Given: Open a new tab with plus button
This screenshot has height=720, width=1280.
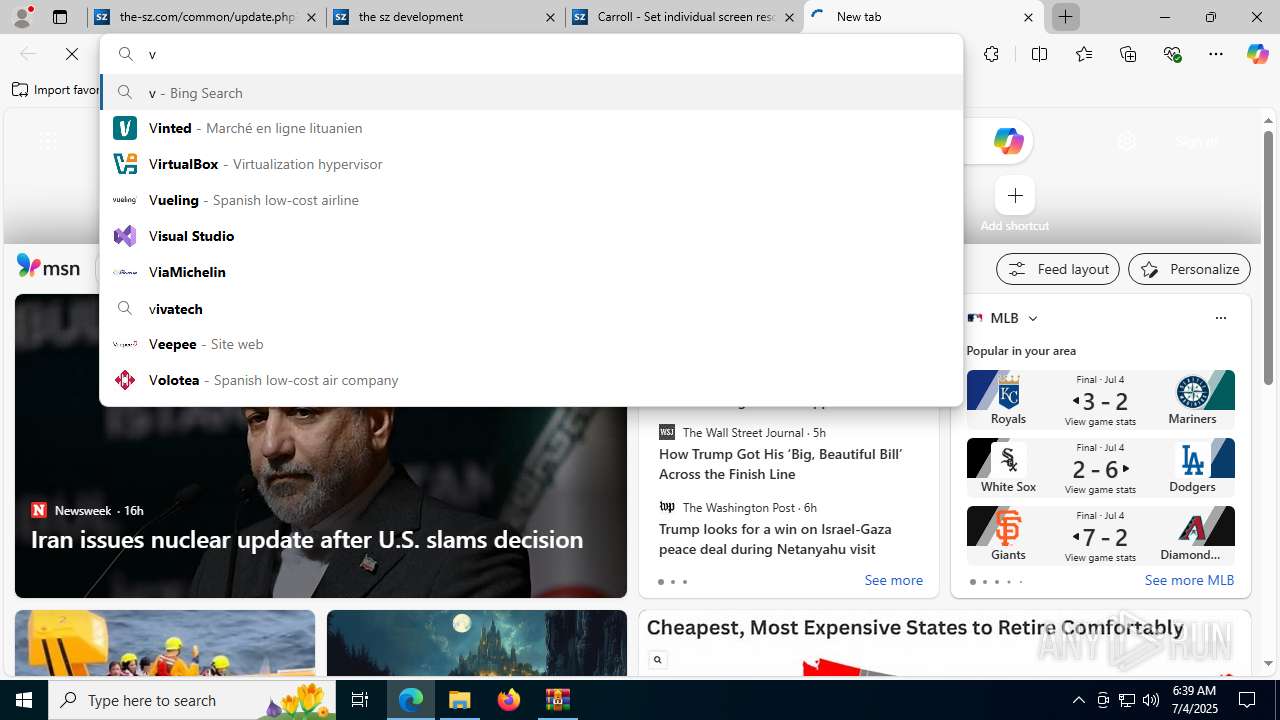Looking at the screenshot, I should click(1066, 17).
